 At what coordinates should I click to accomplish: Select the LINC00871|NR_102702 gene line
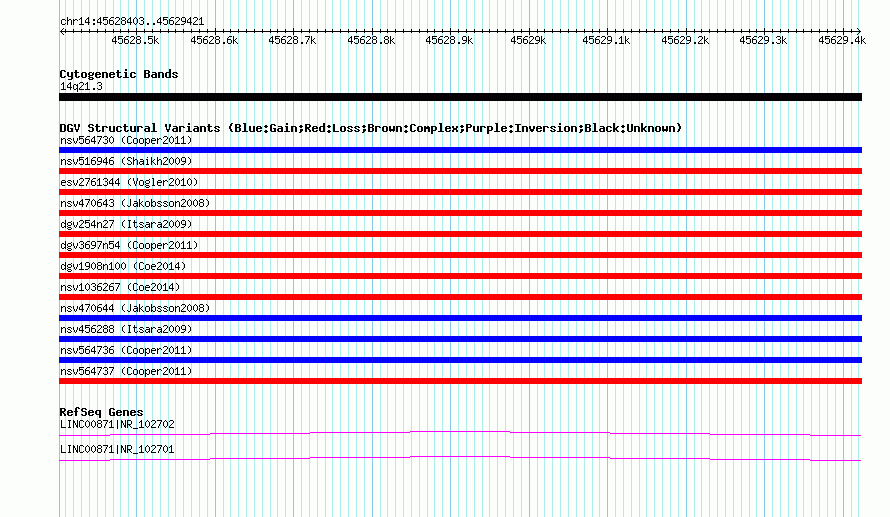pos(460,434)
